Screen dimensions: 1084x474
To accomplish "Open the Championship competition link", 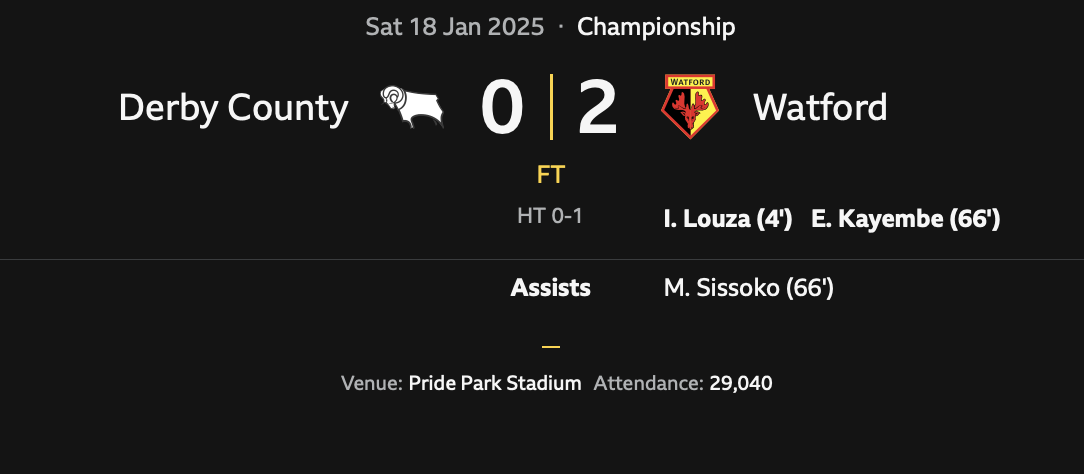I will point(656,27).
